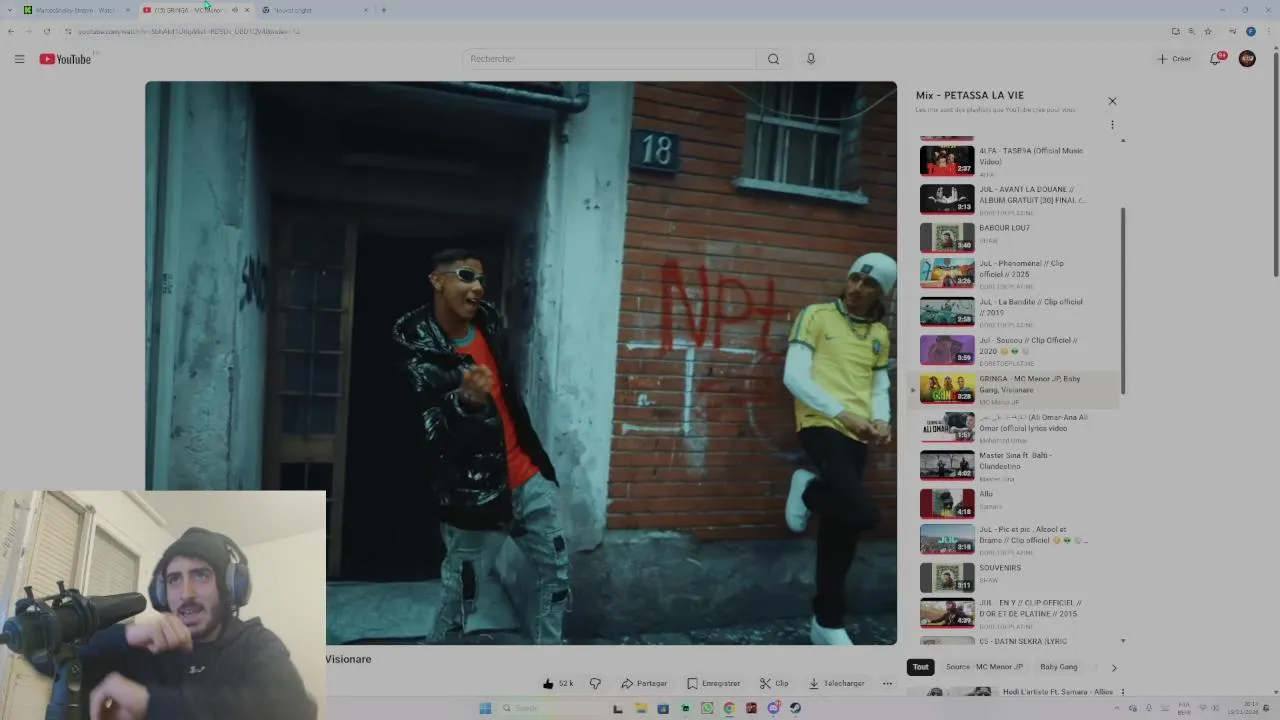Go back in browser history

pos(11,31)
